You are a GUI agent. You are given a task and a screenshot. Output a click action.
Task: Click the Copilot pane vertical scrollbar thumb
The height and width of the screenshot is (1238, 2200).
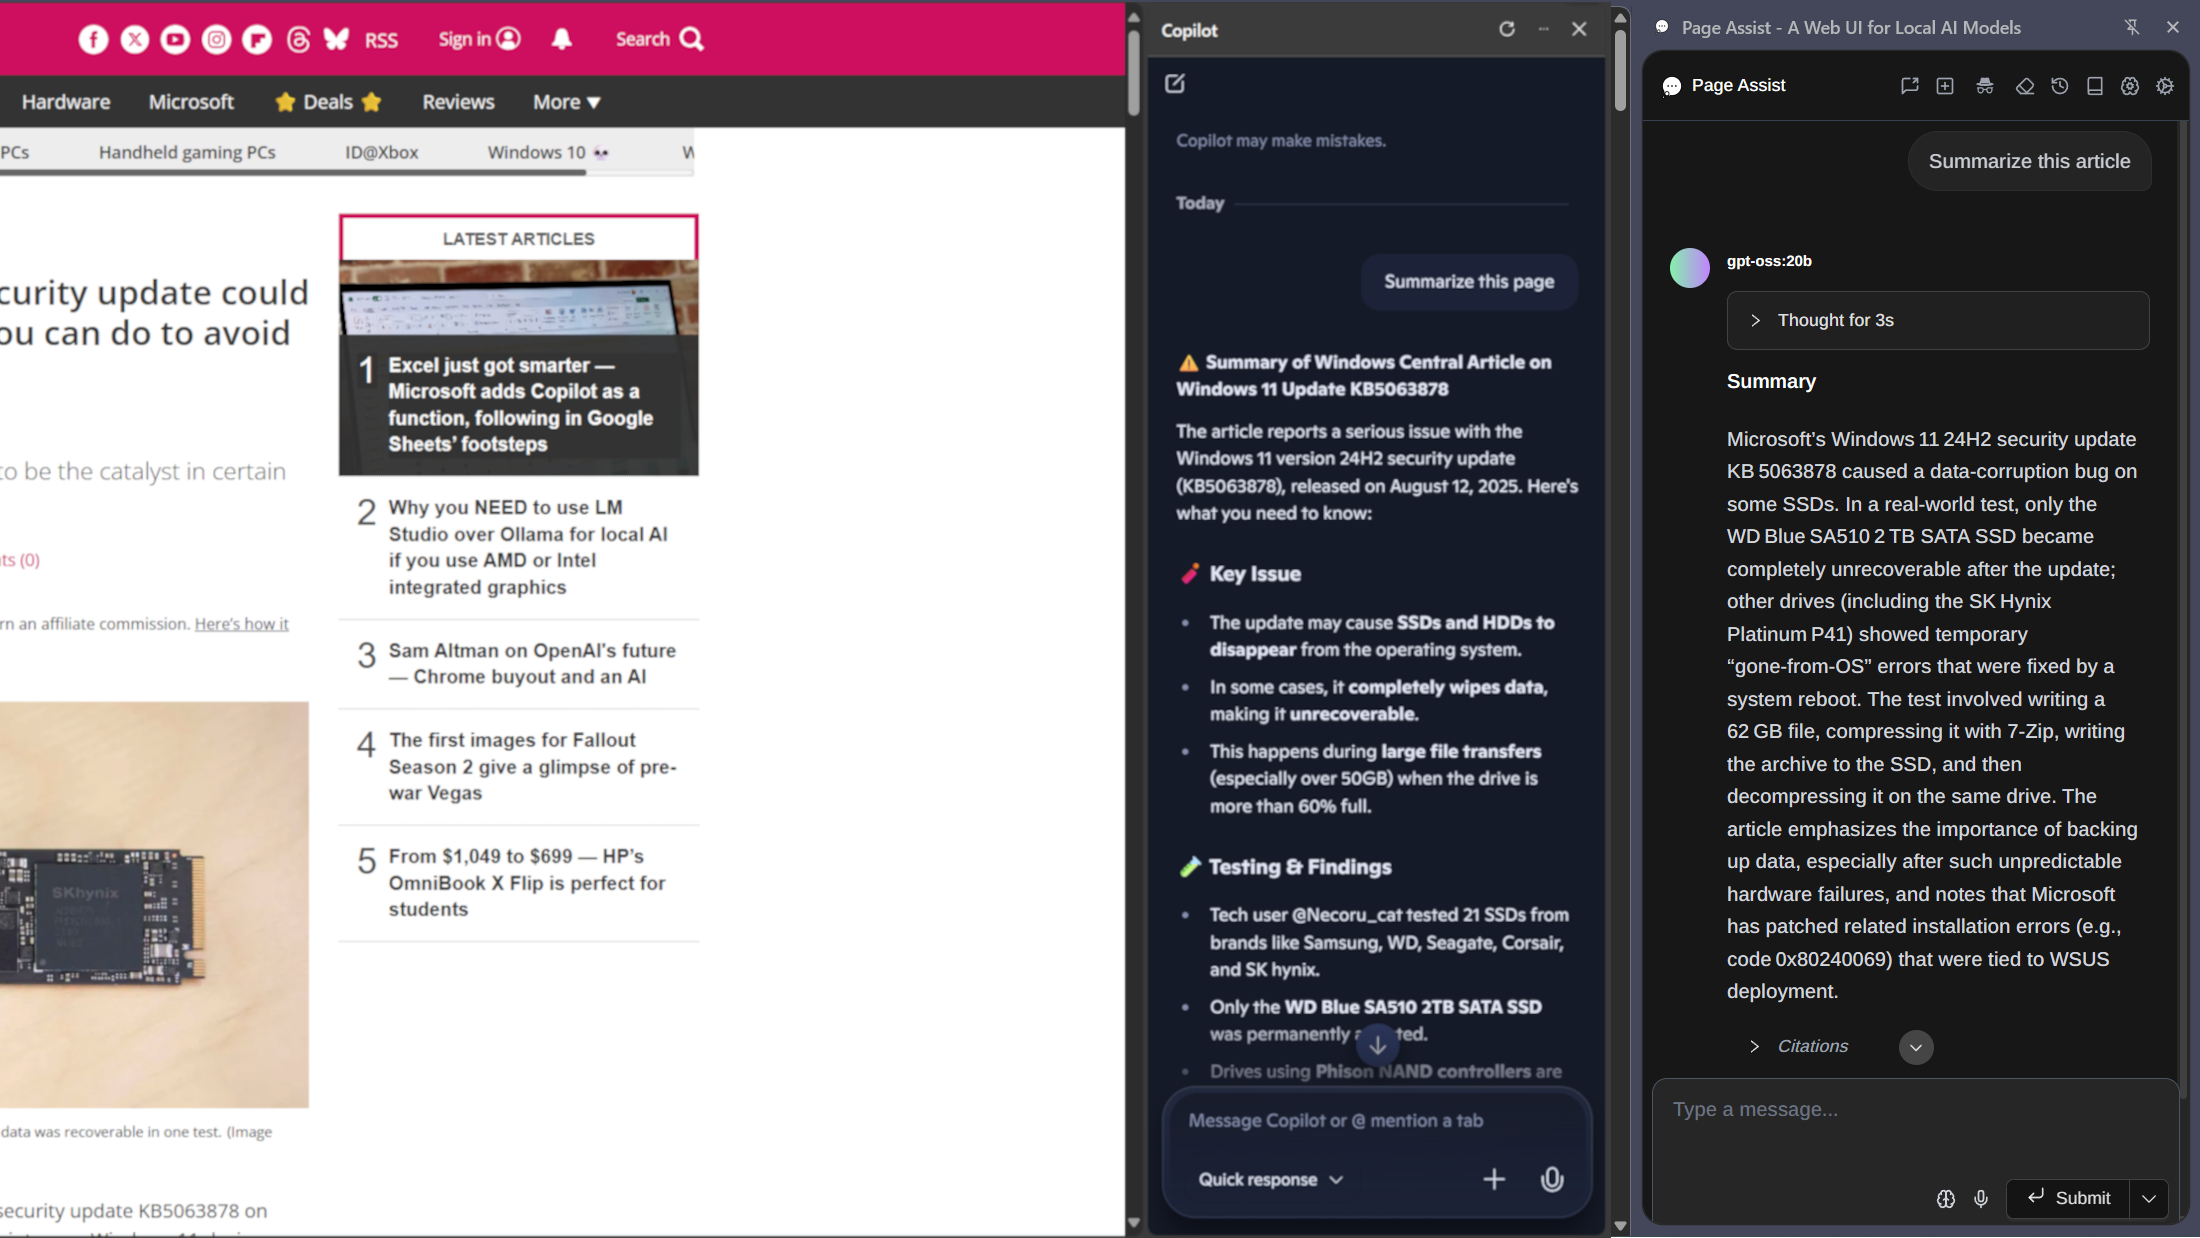pyautogui.click(x=1620, y=70)
